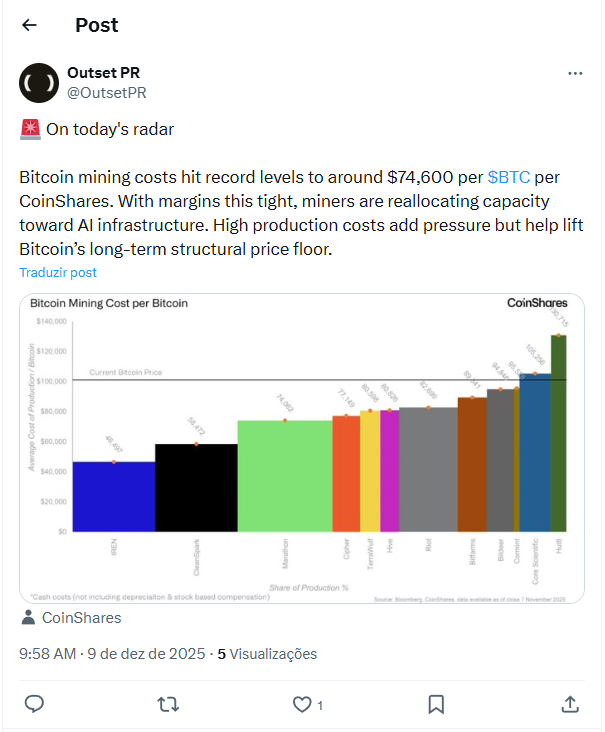Open the reply comment icon
Screen dimensions: 605x732
[x=34, y=704]
